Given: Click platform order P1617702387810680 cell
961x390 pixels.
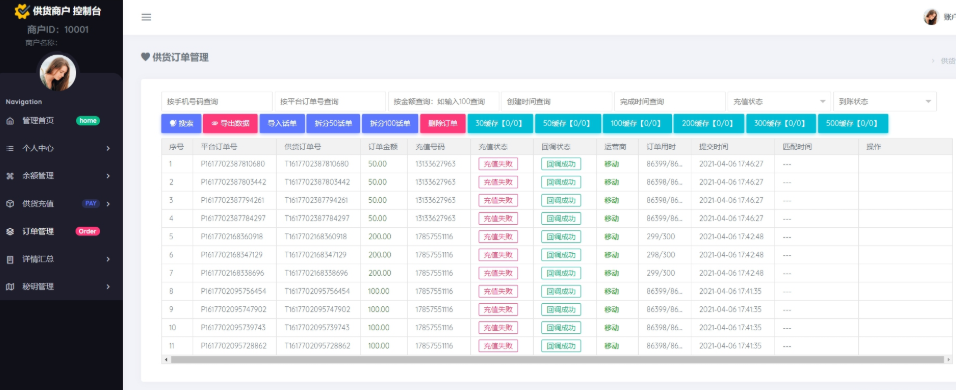Looking at the screenshot, I should coord(233,164).
